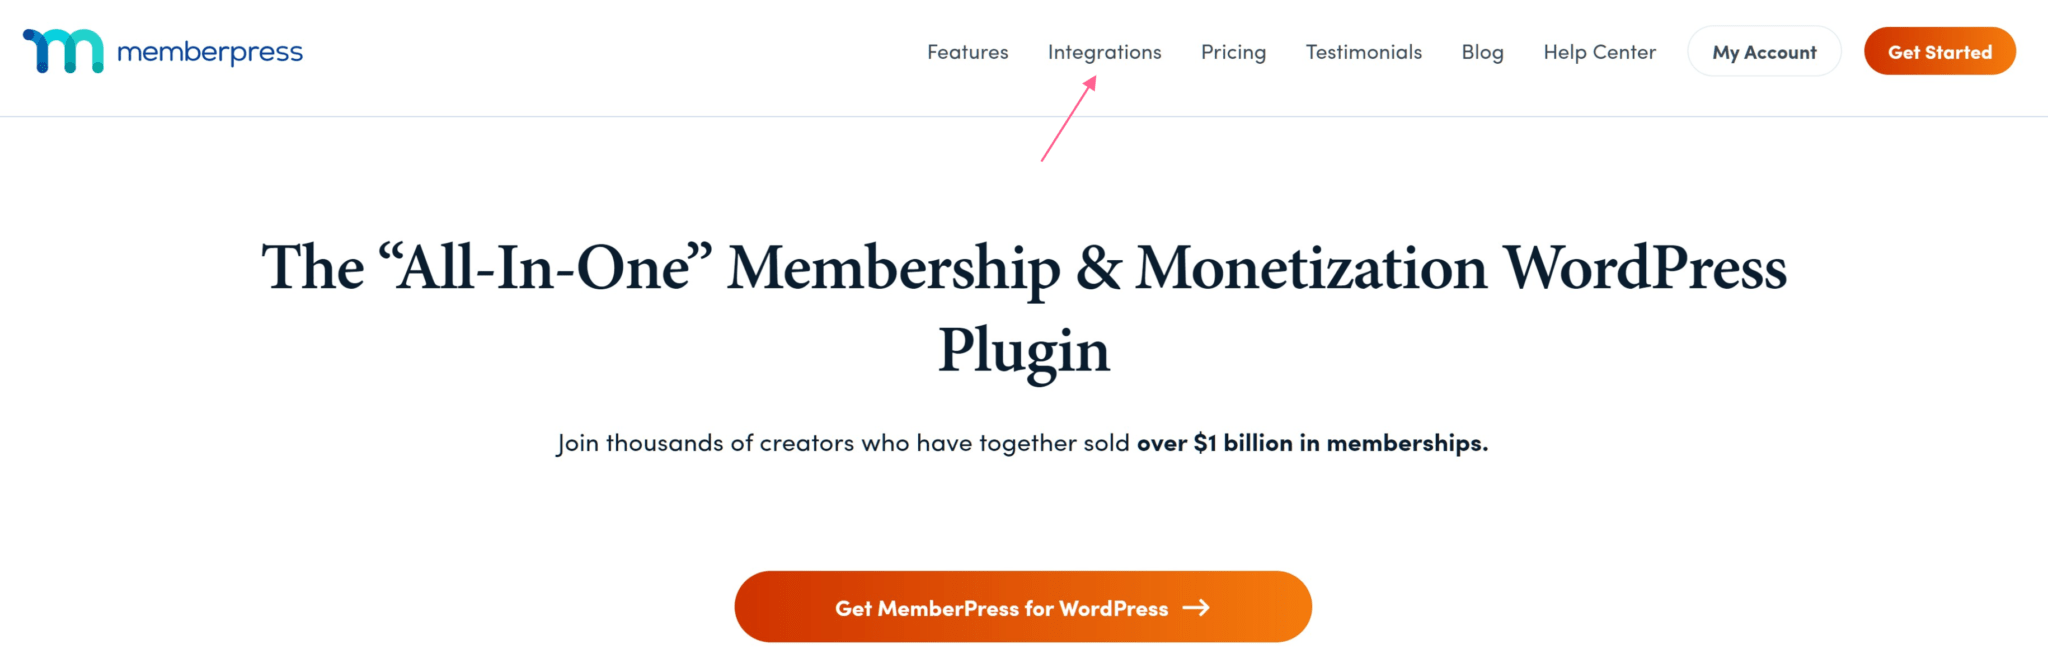Click the right arrow icon in CTA button
This screenshot has height=649, width=2048.
coord(1196,607)
